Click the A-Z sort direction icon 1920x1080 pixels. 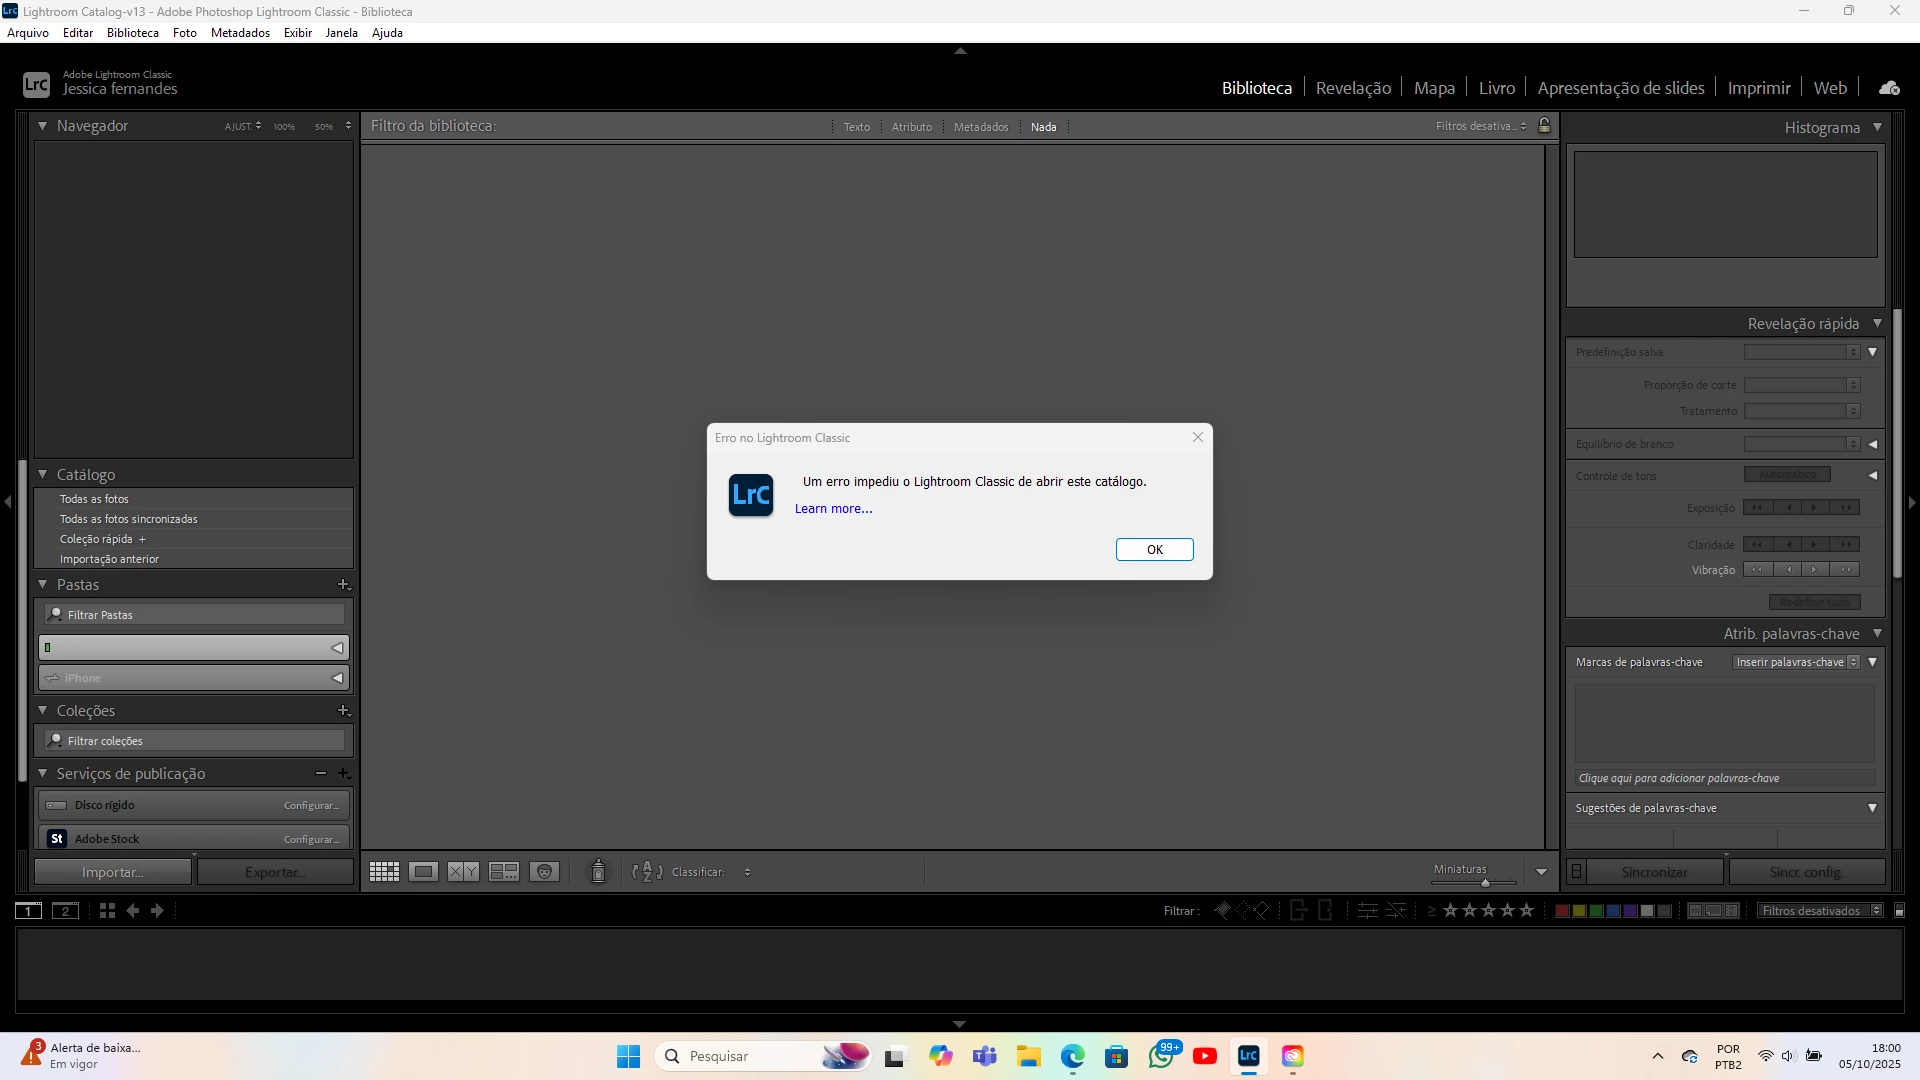click(647, 872)
